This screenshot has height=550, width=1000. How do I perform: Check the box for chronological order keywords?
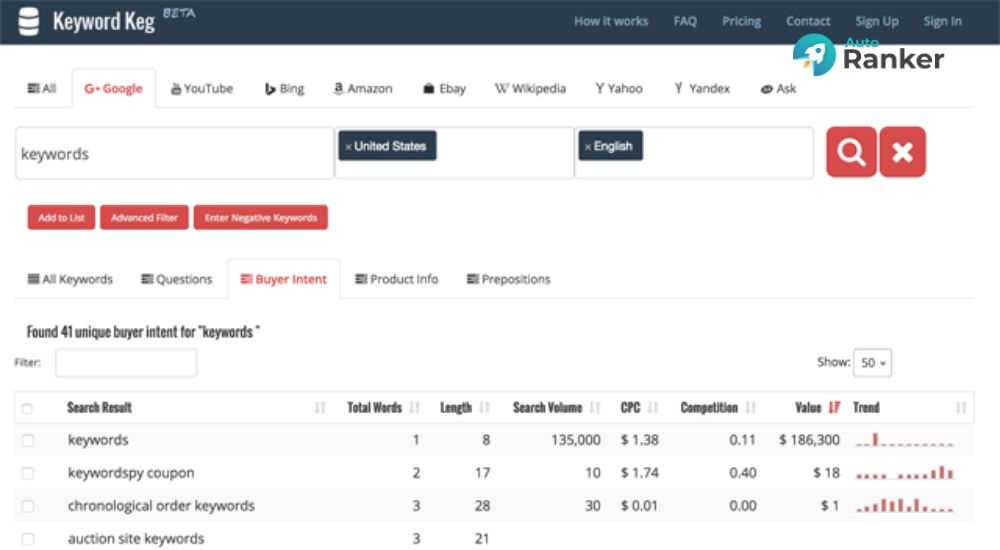[x=27, y=506]
